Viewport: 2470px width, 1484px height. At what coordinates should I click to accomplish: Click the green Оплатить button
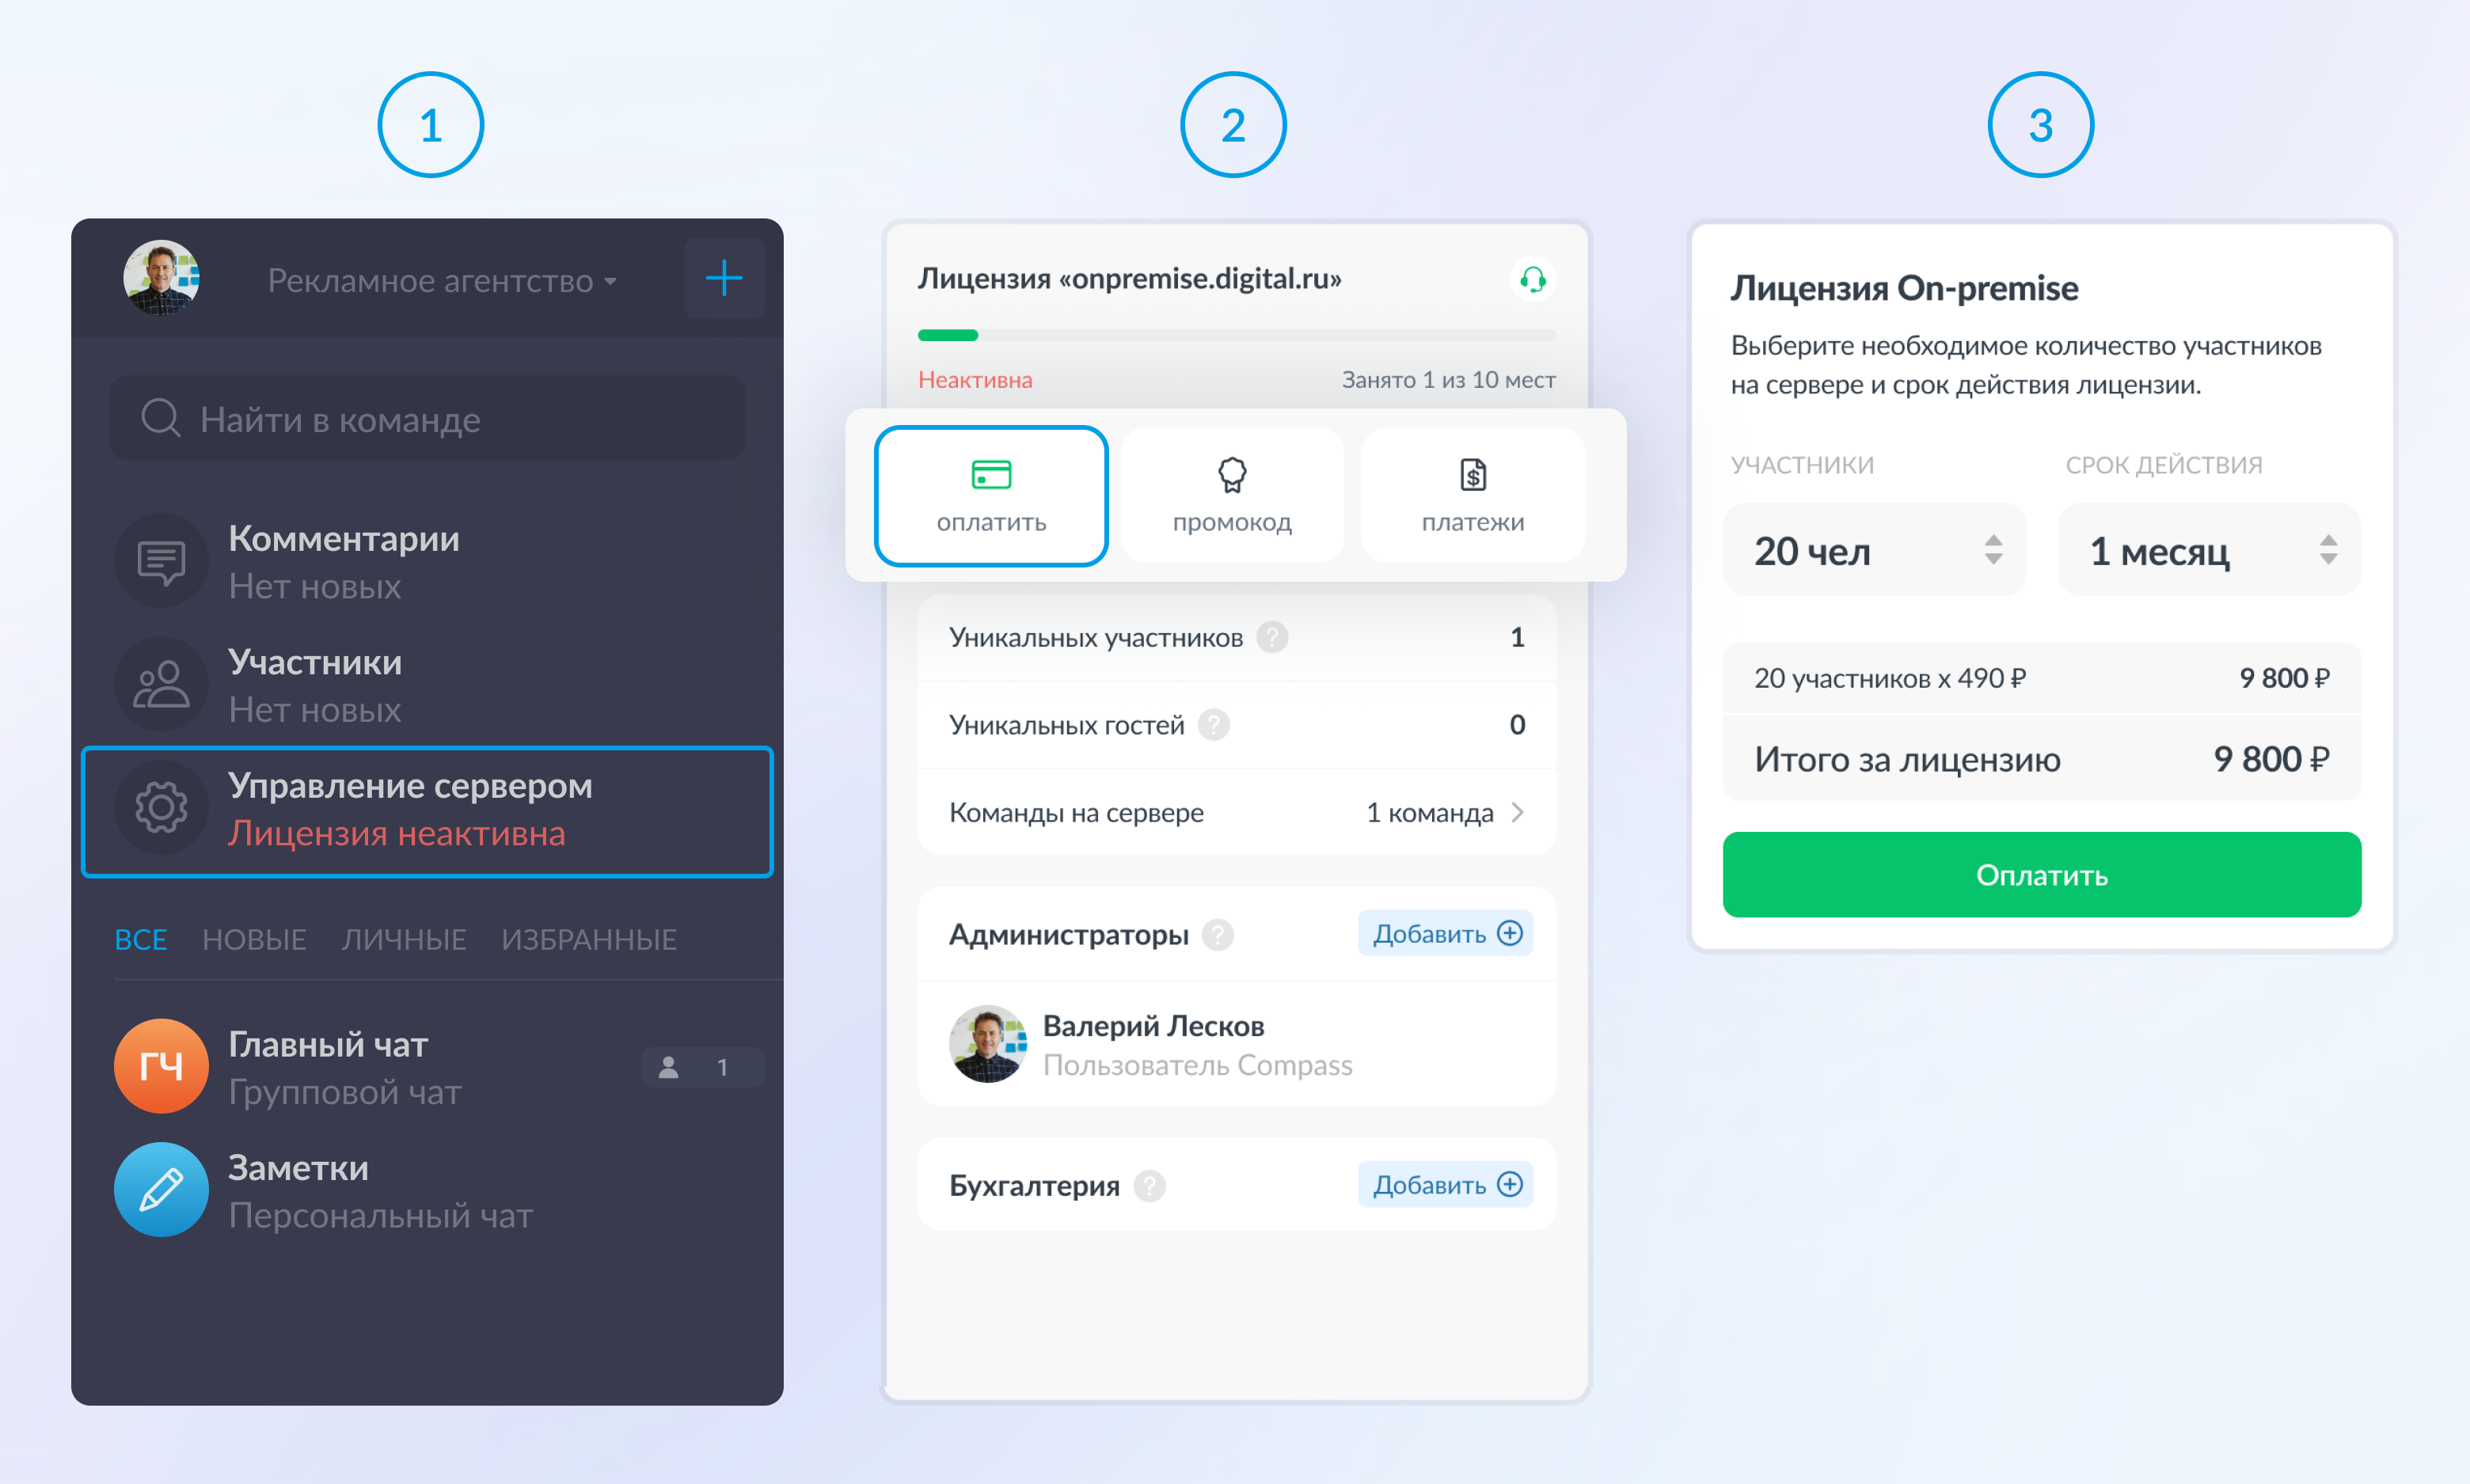(x=2042, y=875)
